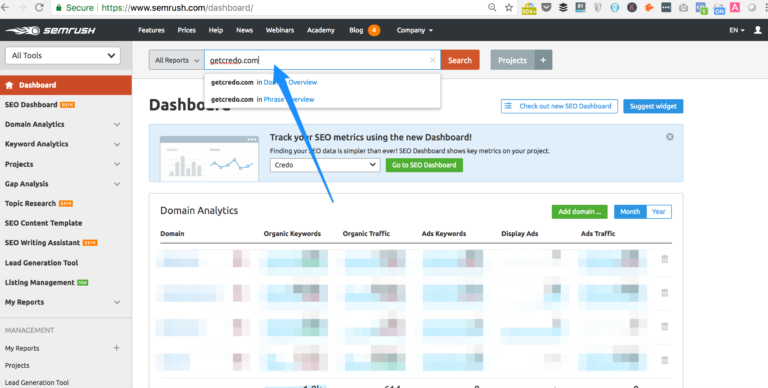The height and width of the screenshot is (388, 768).
Task: Clear the search field with the X icon
Action: [432, 60]
